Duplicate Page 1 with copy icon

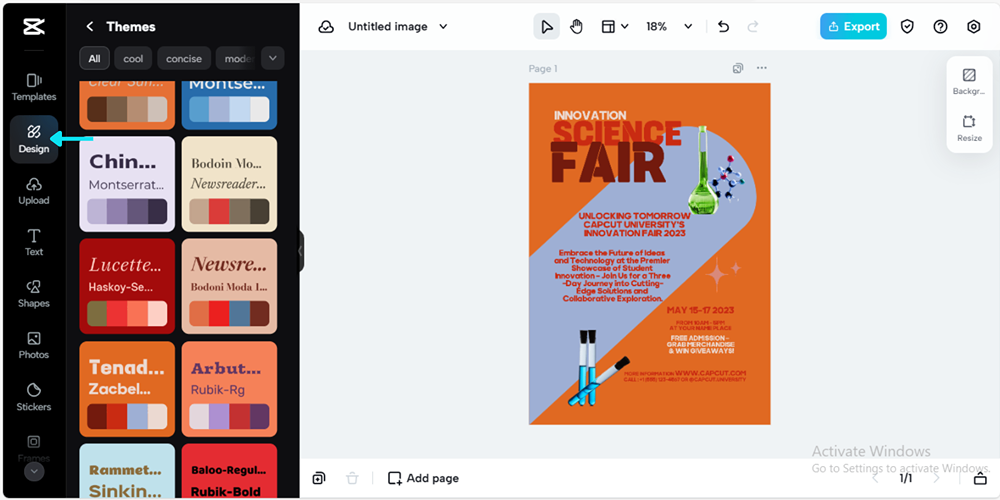click(x=738, y=68)
